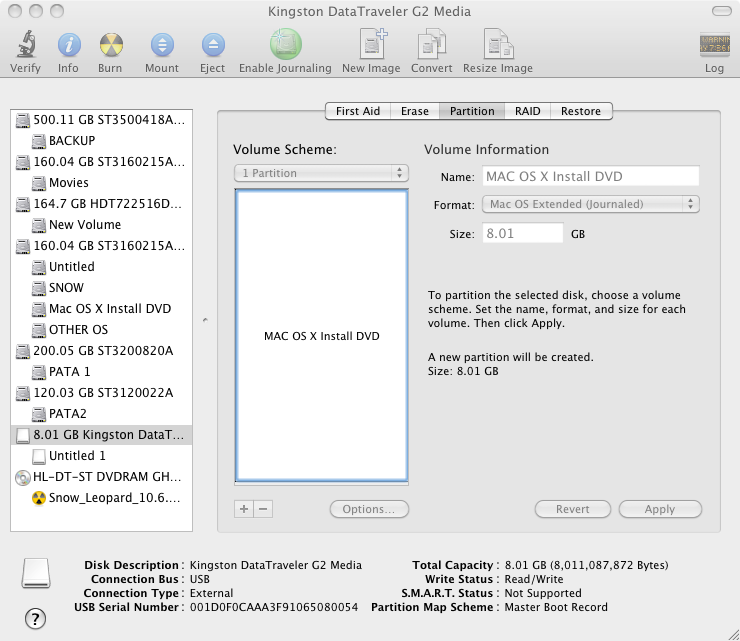Open the Format Mac OS Extended dropdown
Viewport: 740px width, 641px height.
tap(590, 204)
